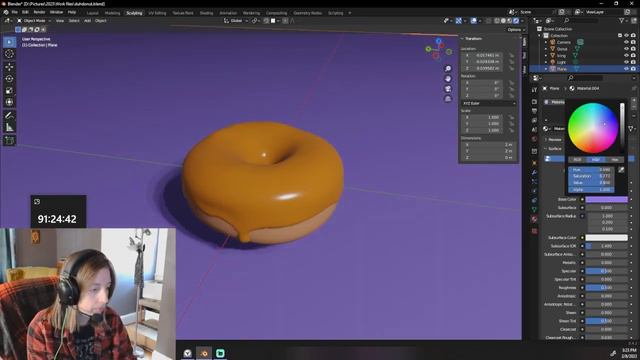Viewport: 640px width, 360px height.
Task: Select the Select Box tool in the toolbar
Action: 9,42
